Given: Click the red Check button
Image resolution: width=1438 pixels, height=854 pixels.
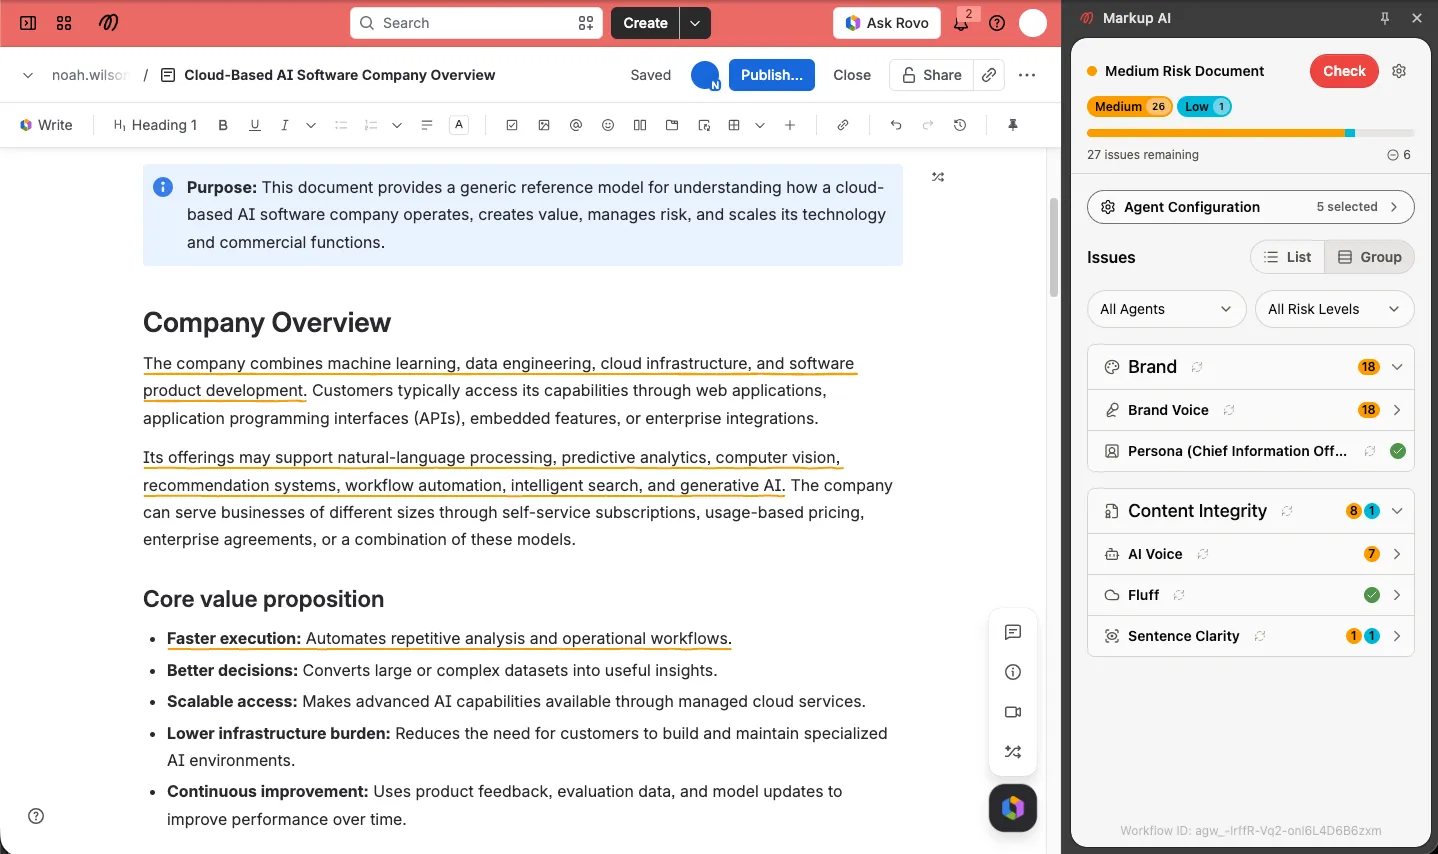Looking at the screenshot, I should pyautogui.click(x=1344, y=71).
